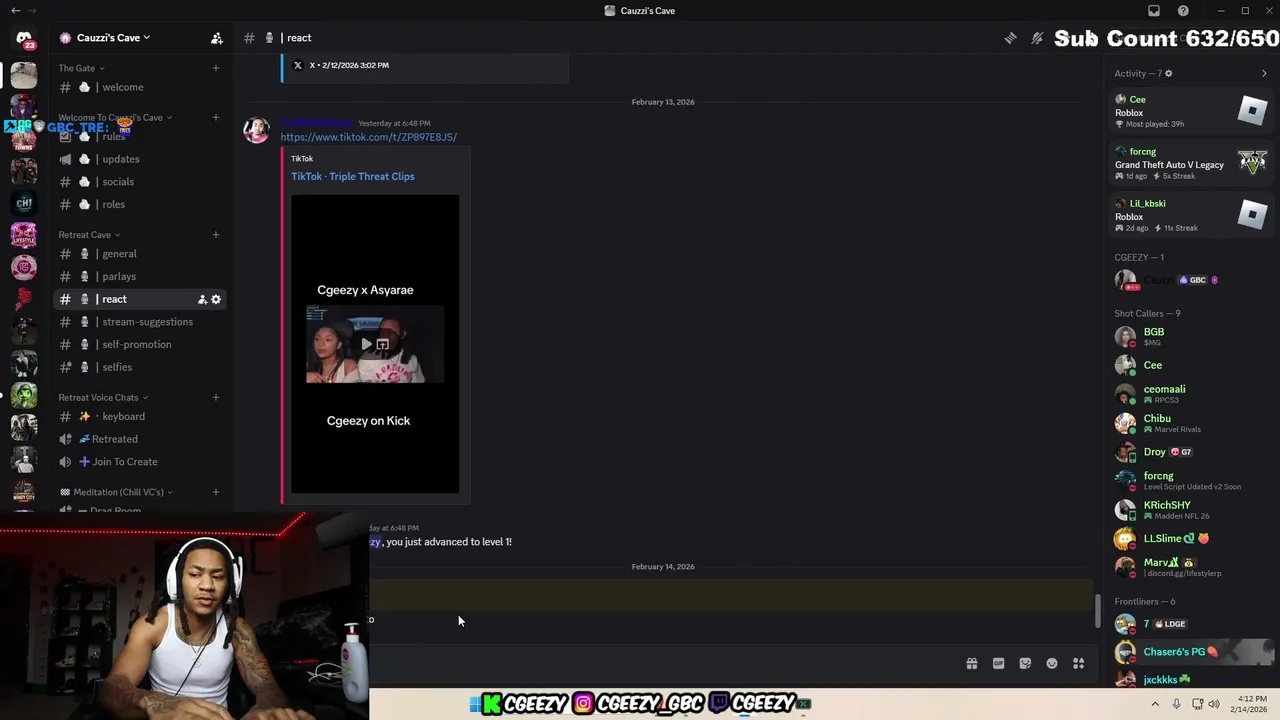This screenshot has height=720, width=1280.
Task: Open edit channel gear on react channel
Action: pyautogui.click(x=216, y=299)
